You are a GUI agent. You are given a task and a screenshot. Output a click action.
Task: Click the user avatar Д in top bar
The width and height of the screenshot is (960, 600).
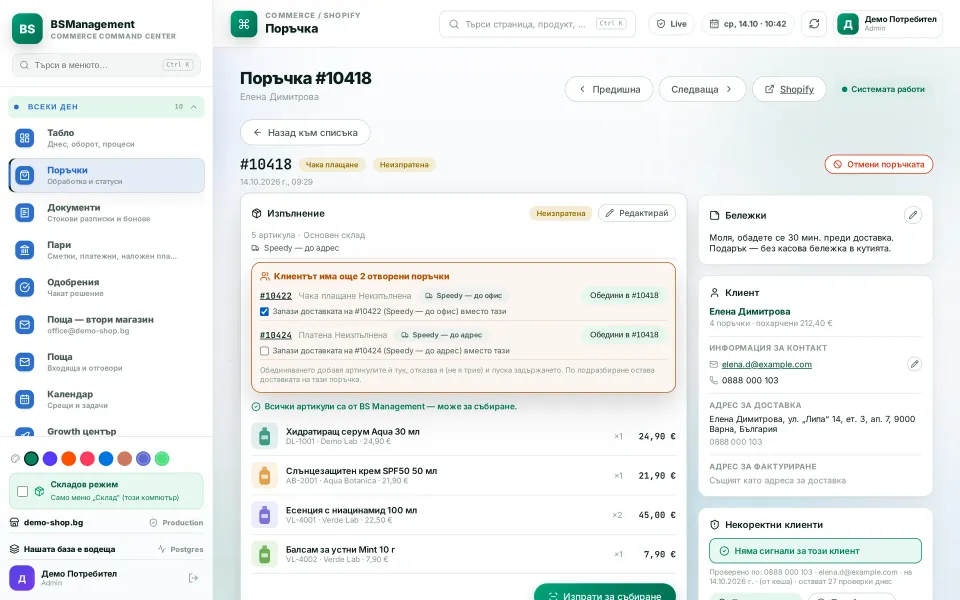[x=848, y=24]
